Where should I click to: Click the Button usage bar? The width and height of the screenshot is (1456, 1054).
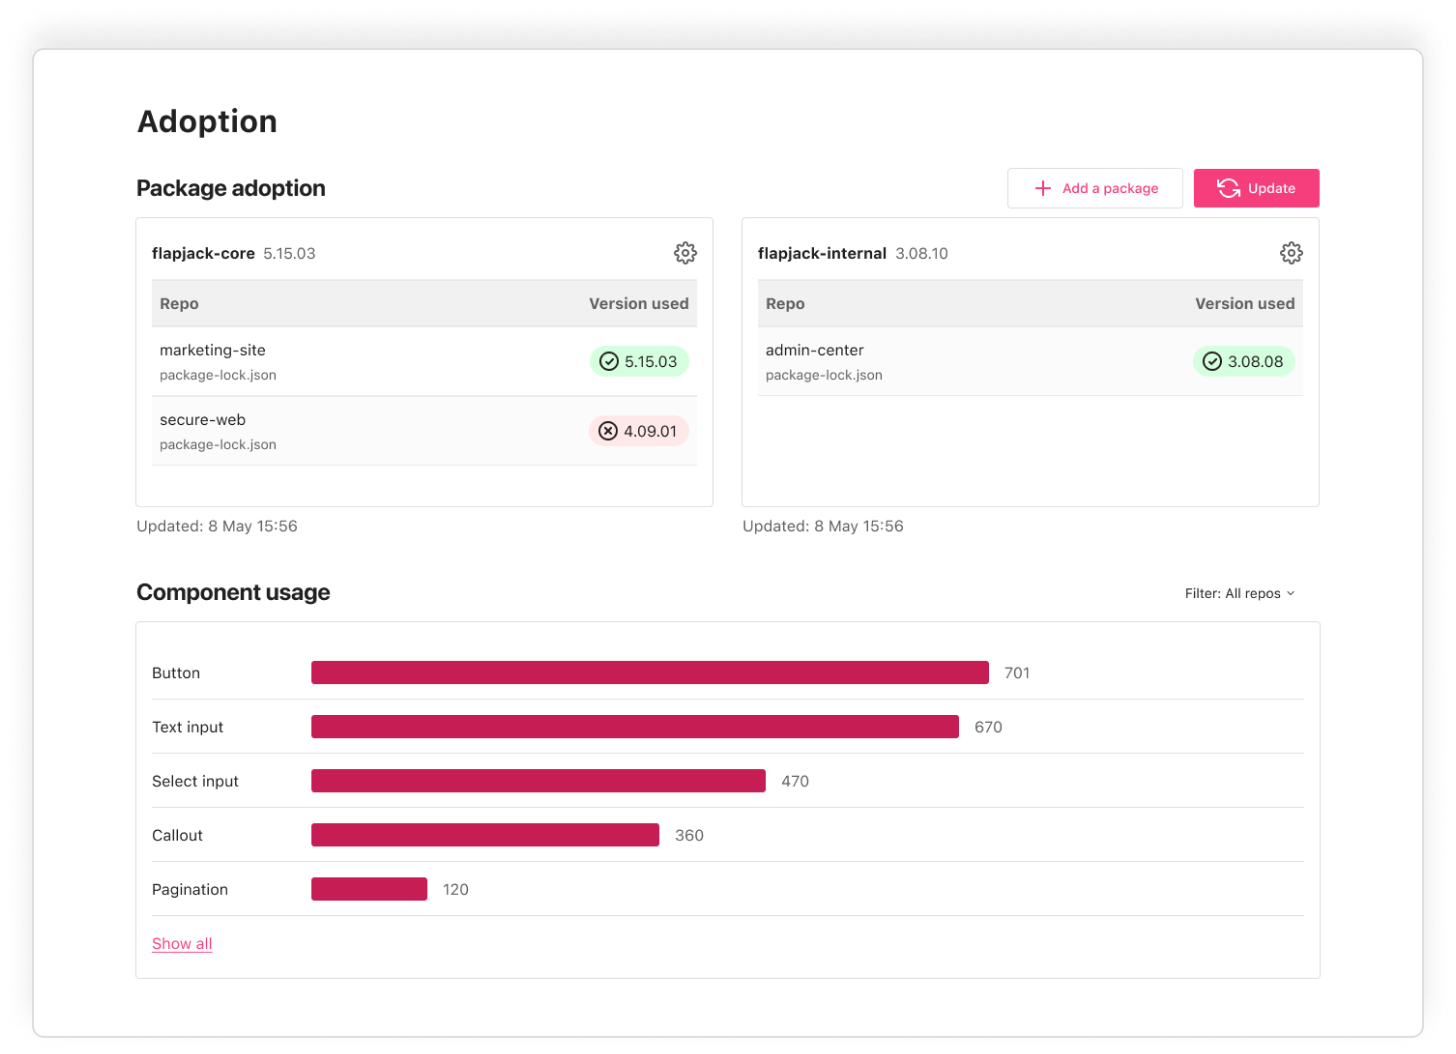[650, 672]
